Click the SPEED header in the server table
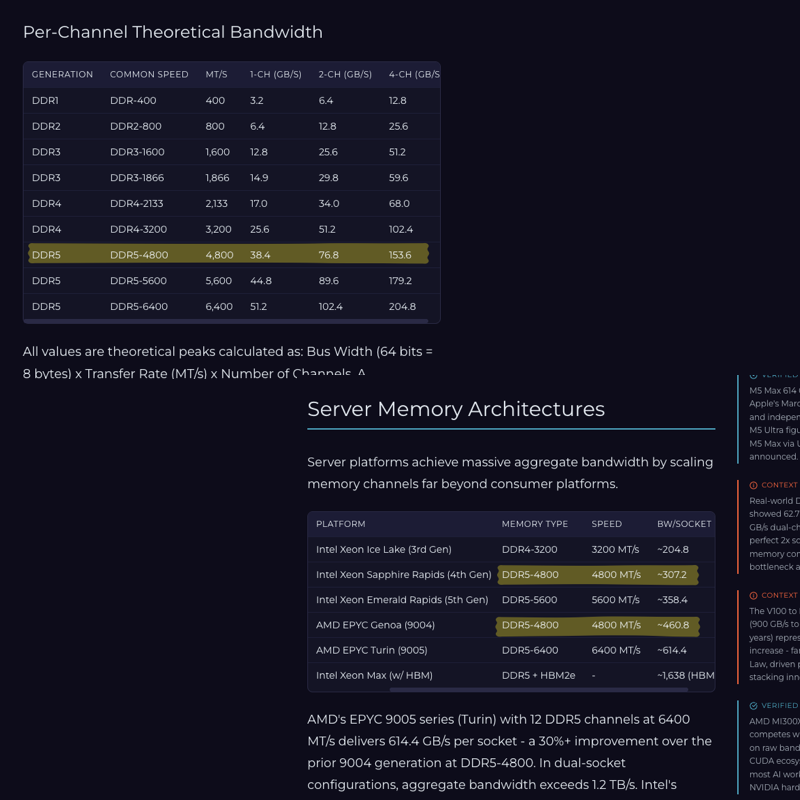 click(x=606, y=524)
